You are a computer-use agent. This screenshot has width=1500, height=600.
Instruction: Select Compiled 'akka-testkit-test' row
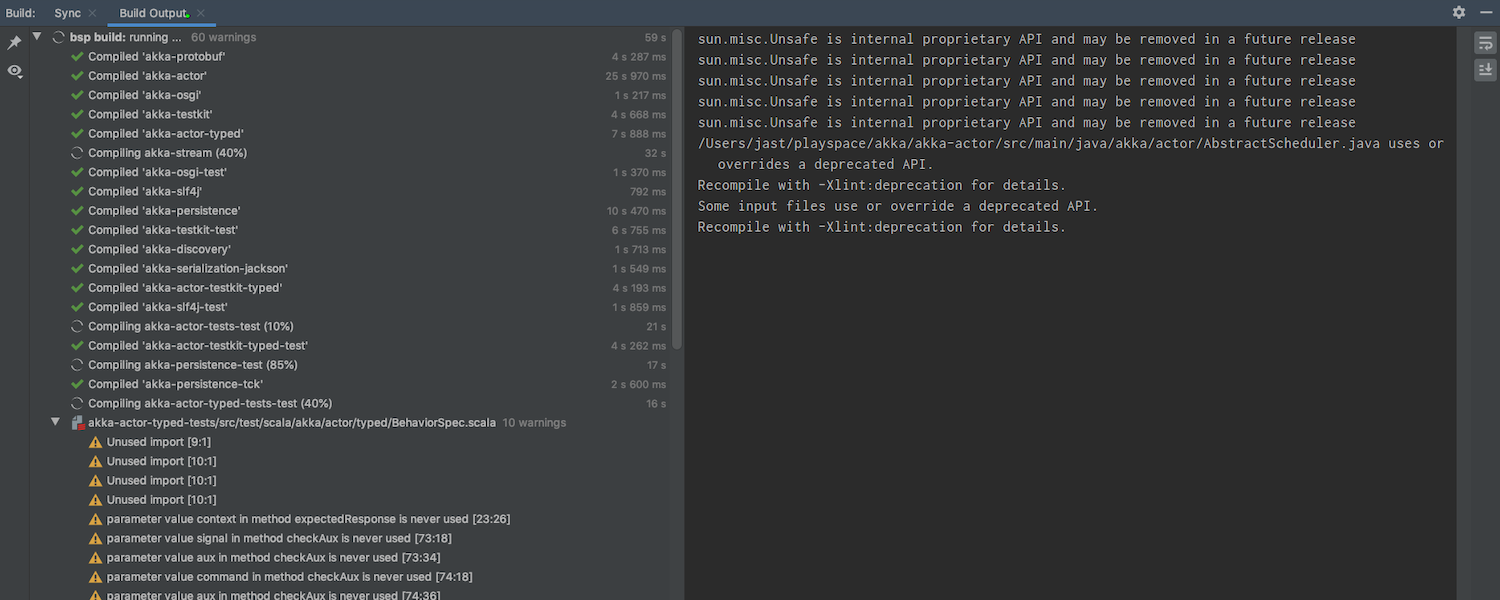350,230
